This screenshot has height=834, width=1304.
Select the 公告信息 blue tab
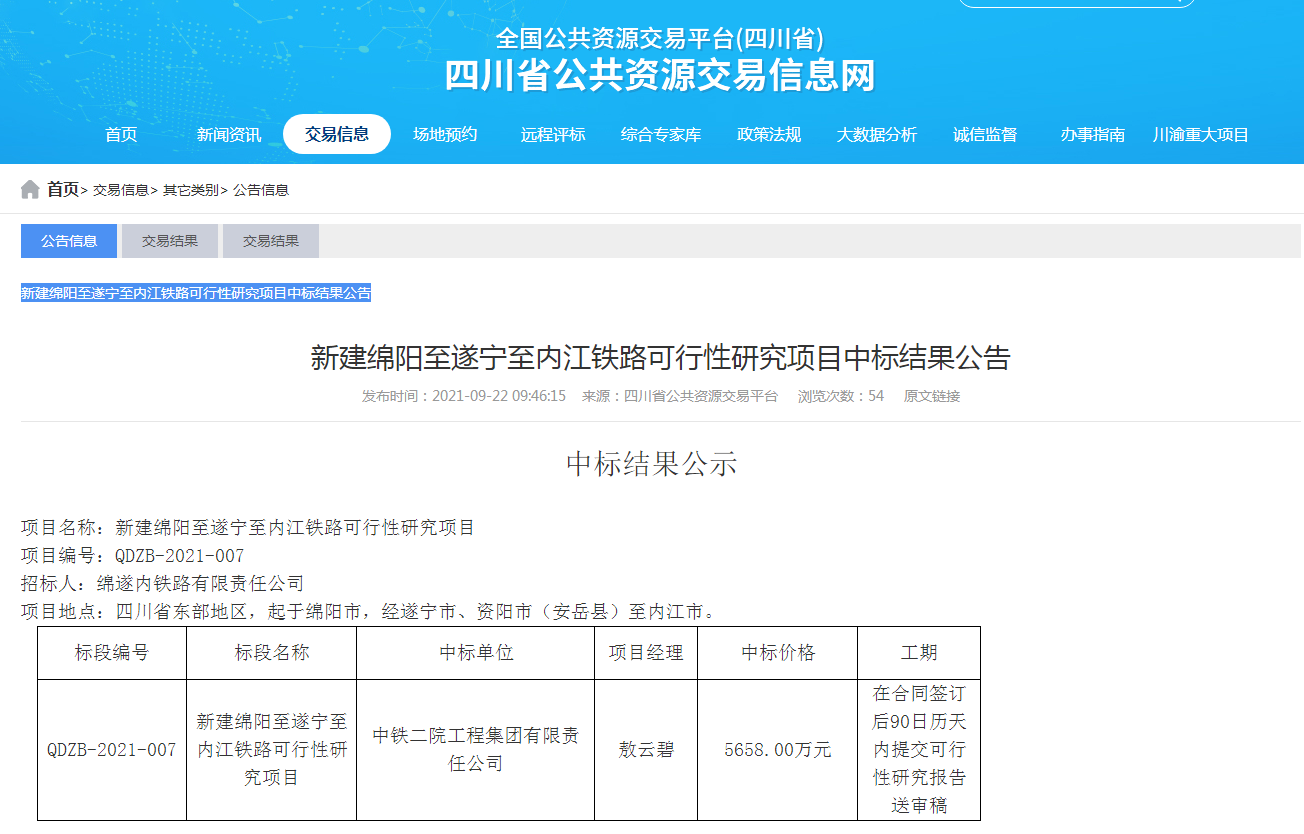coord(69,241)
